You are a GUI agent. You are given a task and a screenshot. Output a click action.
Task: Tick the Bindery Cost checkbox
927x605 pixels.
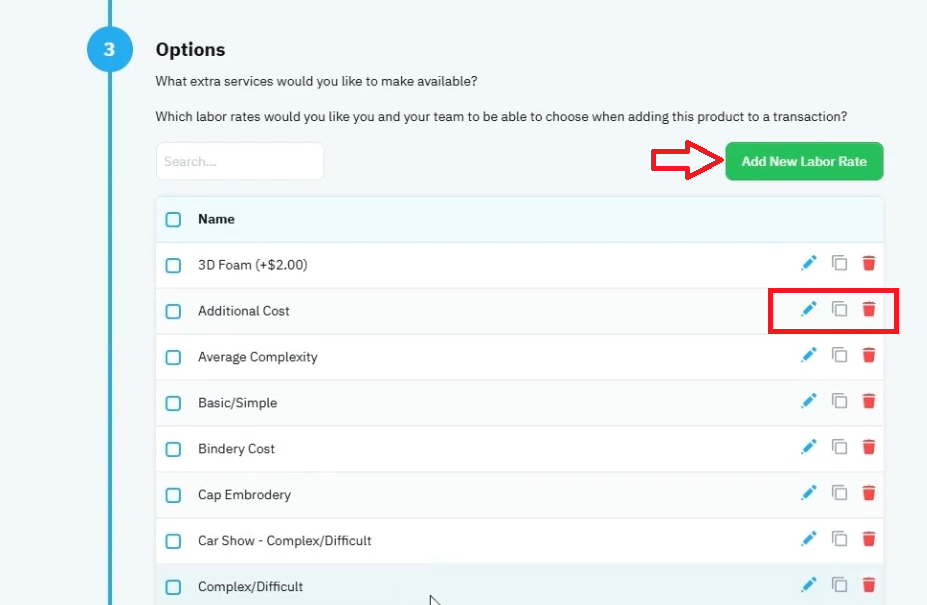(173, 449)
